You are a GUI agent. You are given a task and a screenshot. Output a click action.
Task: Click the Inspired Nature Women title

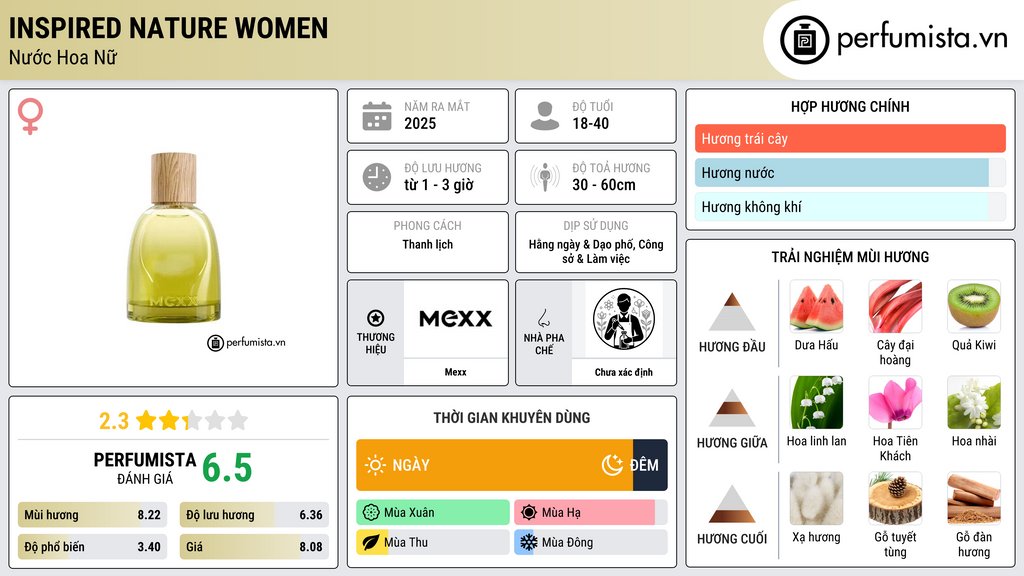168,28
